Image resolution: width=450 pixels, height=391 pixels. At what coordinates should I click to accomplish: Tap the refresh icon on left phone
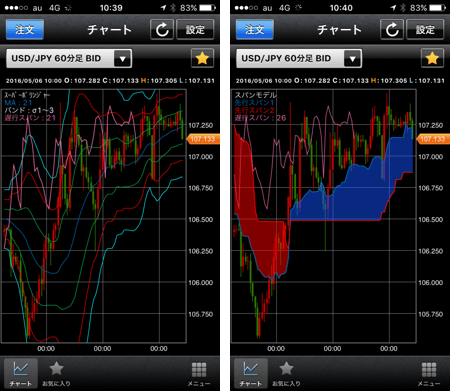click(x=162, y=30)
